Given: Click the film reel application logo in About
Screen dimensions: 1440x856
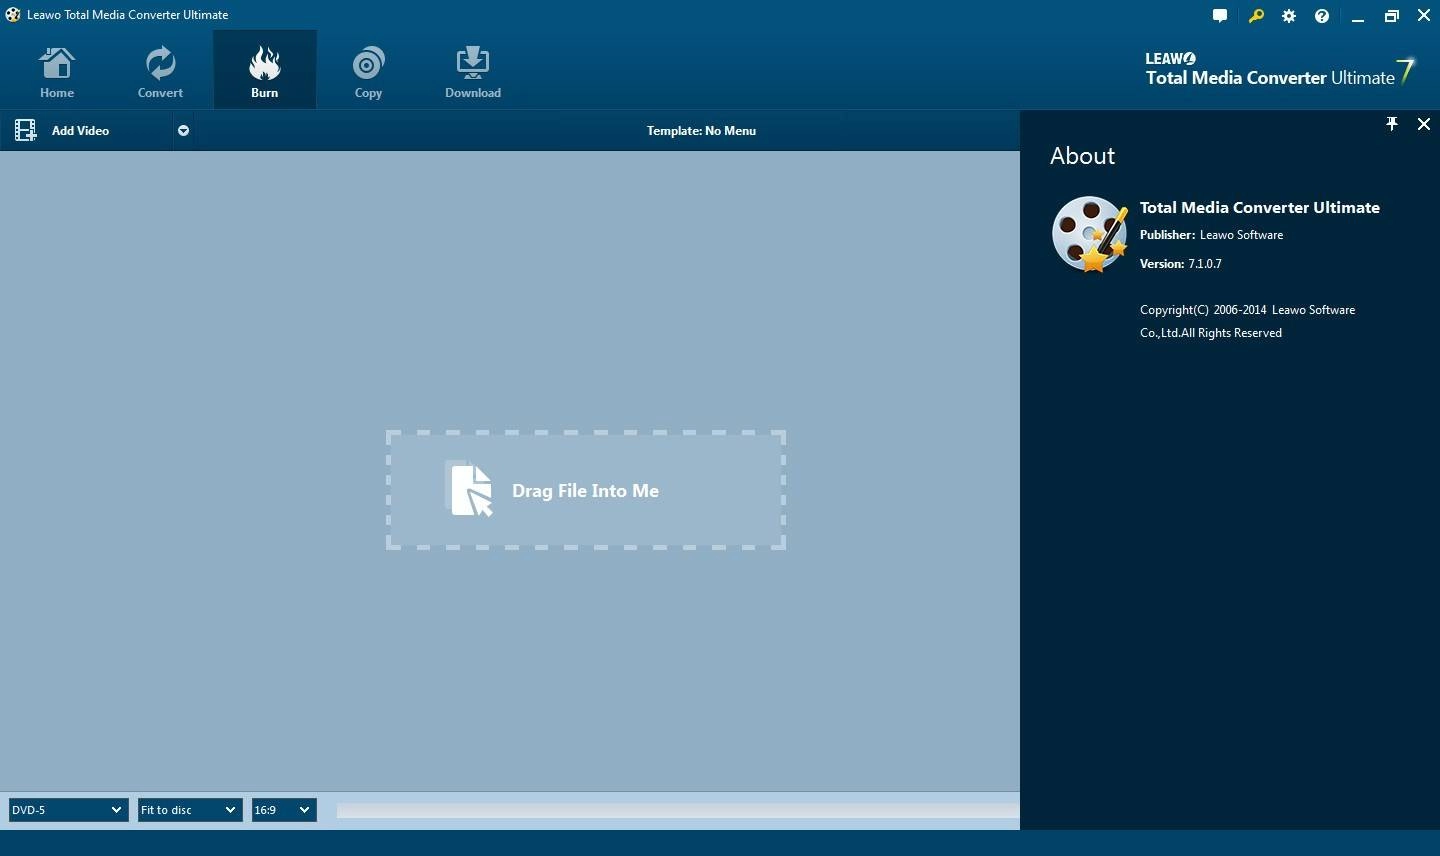Looking at the screenshot, I should click(1090, 234).
